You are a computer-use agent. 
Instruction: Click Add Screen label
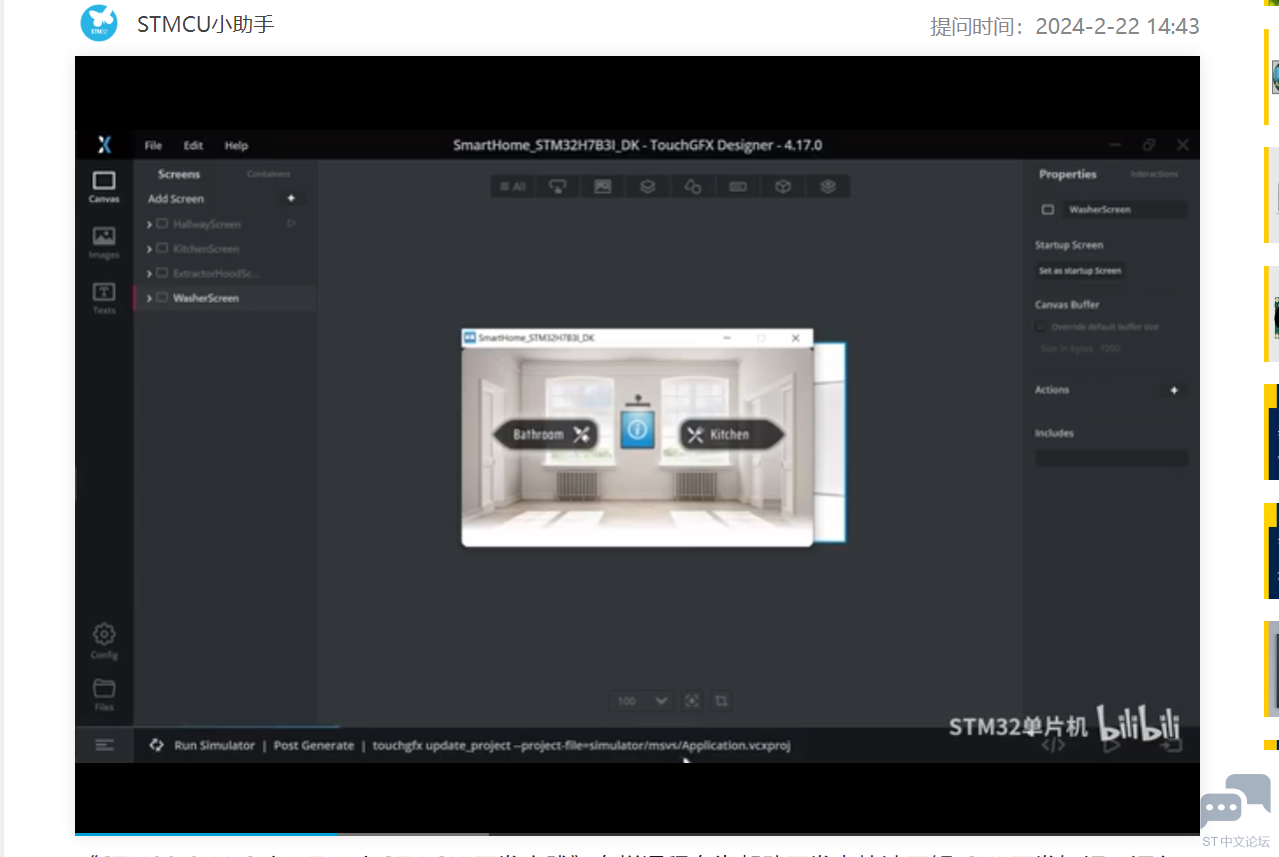(176, 199)
